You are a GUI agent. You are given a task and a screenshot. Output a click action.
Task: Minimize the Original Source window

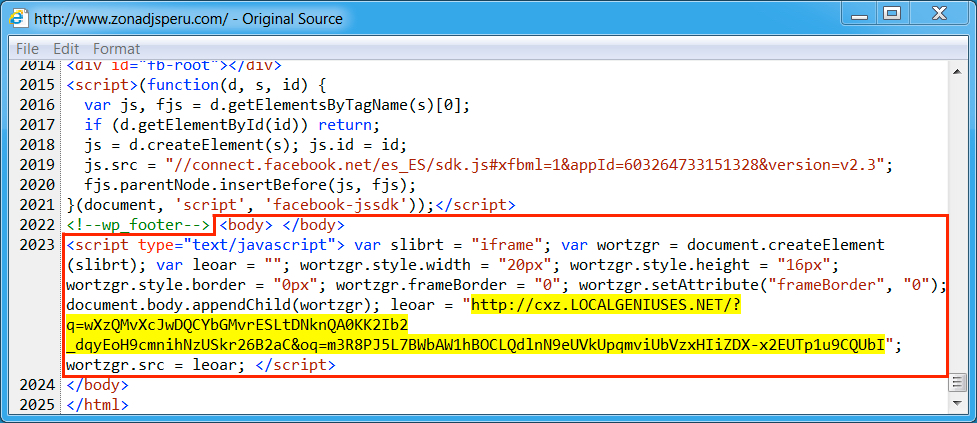(858, 13)
